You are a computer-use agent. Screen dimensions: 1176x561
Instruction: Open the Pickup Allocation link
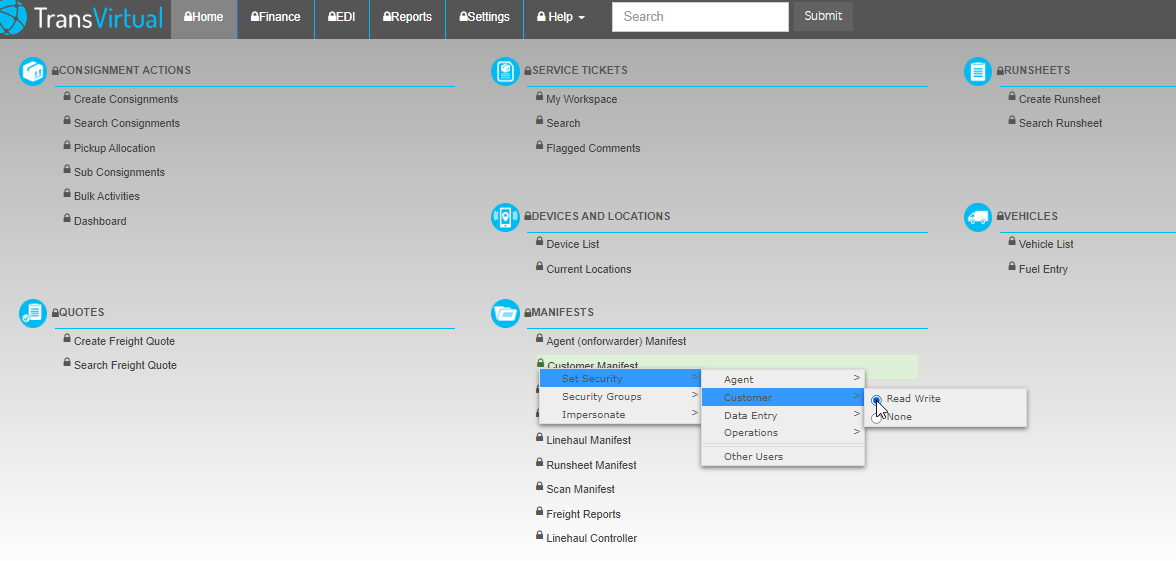tap(115, 148)
